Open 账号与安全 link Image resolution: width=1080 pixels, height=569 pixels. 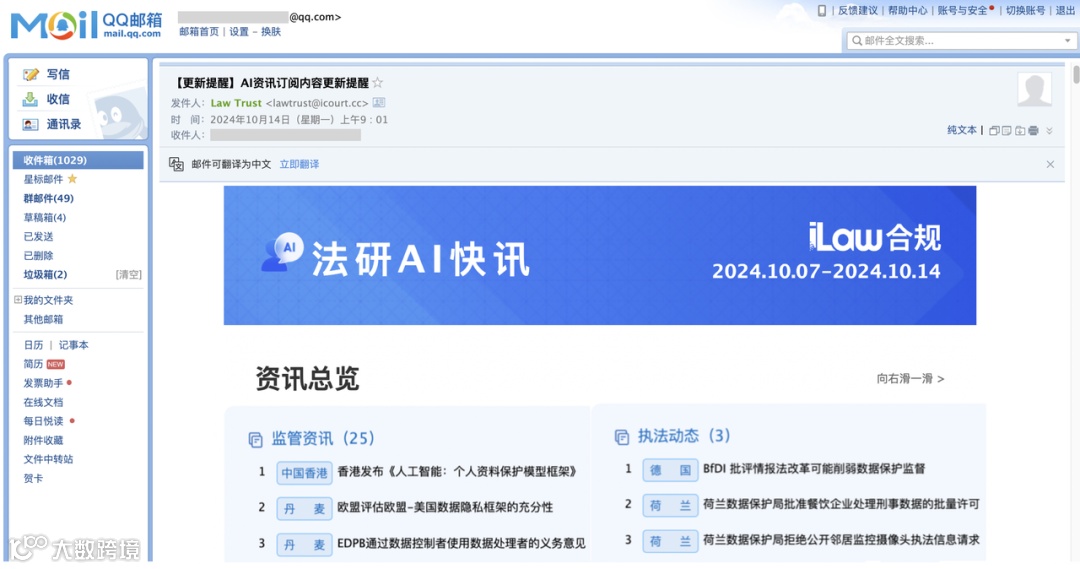coord(962,10)
